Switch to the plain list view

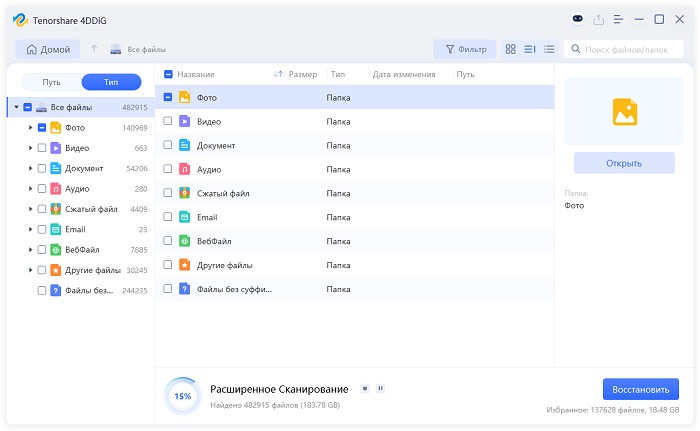click(x=548, y=49)
